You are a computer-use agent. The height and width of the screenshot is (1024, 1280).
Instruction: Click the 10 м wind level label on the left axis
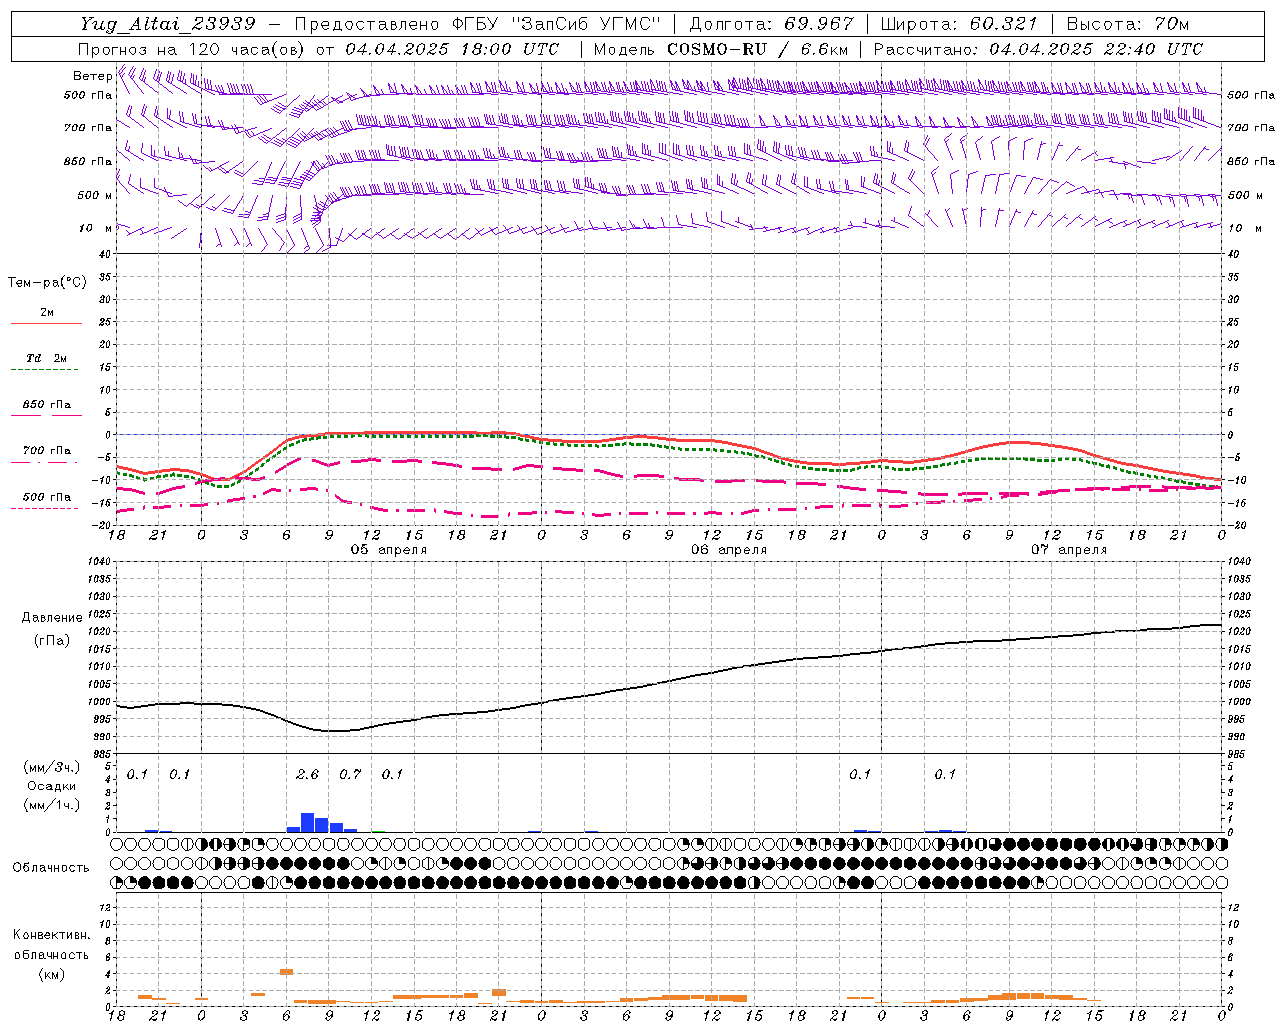[95, 228]
